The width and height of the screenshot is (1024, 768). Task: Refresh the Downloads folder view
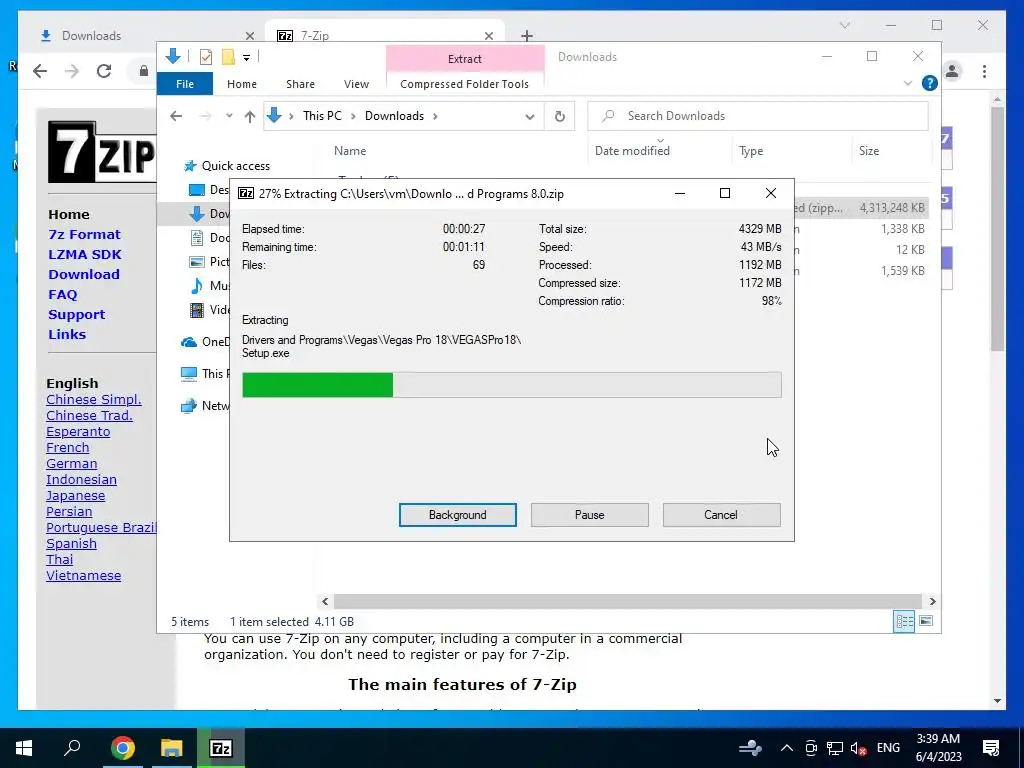560,116
